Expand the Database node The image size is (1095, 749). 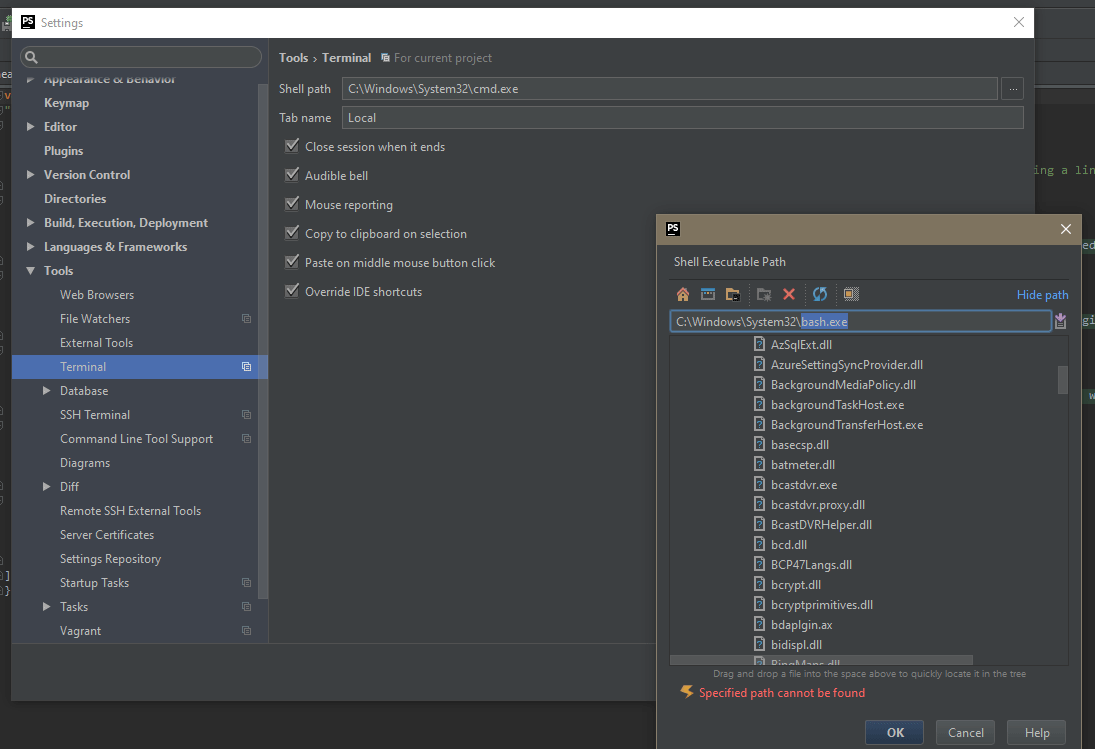click(47, 391)
